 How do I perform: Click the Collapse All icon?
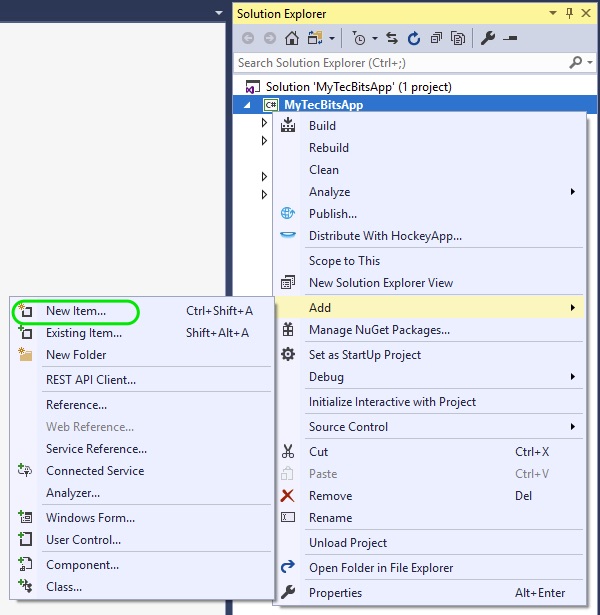click(x=436, y=38)
